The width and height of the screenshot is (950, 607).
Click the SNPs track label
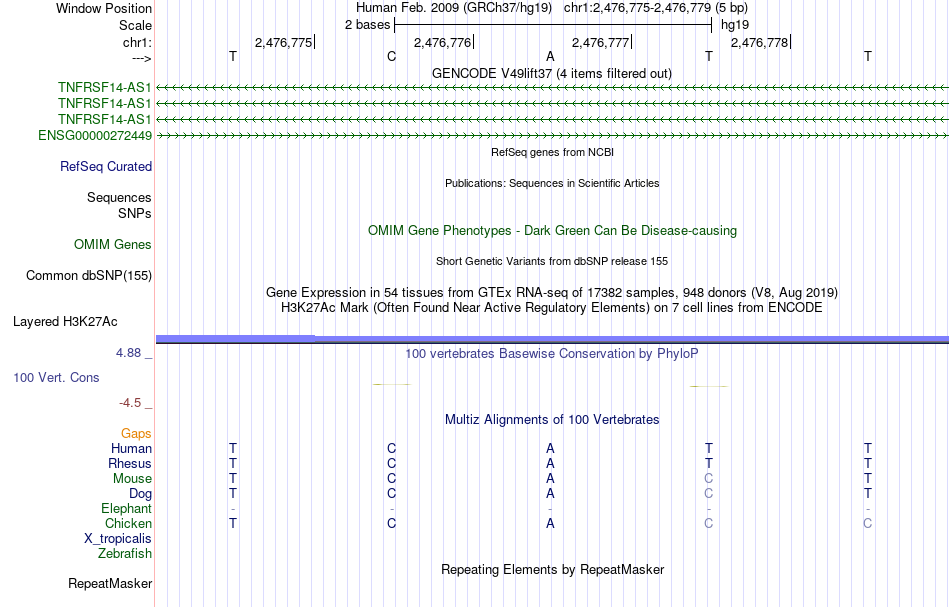(135, 213)
